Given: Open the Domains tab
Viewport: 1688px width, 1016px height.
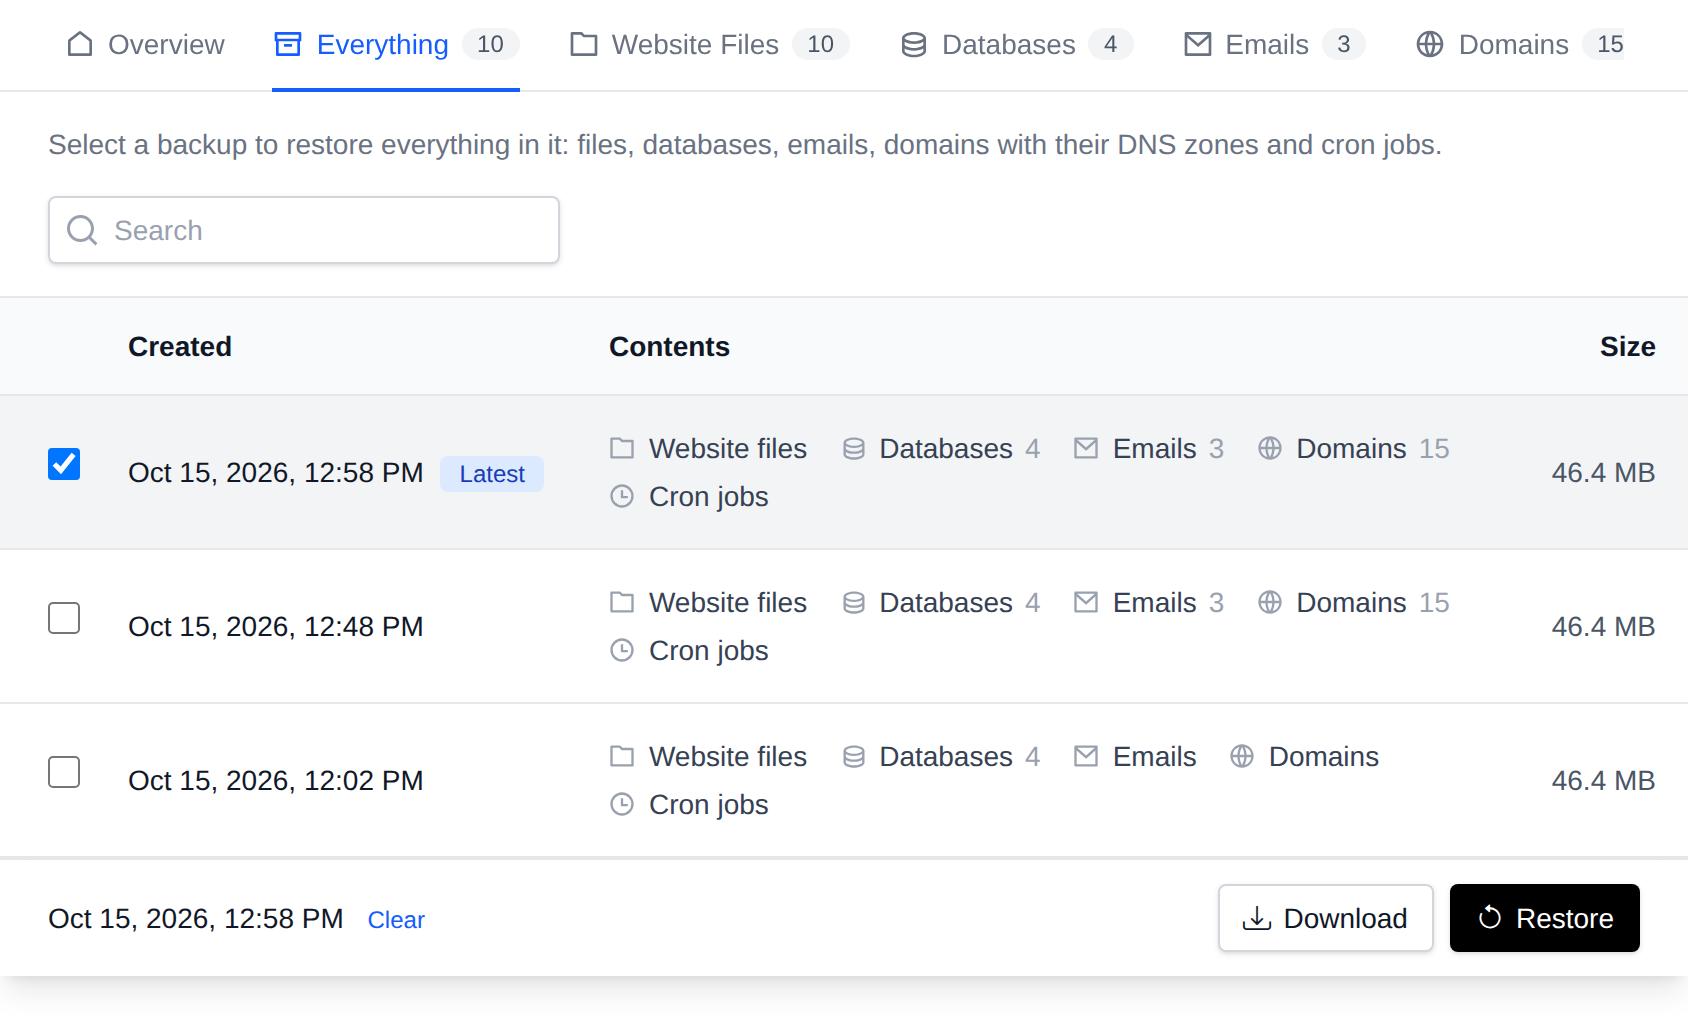Looking at the screenshot, I should [1520, 45].
